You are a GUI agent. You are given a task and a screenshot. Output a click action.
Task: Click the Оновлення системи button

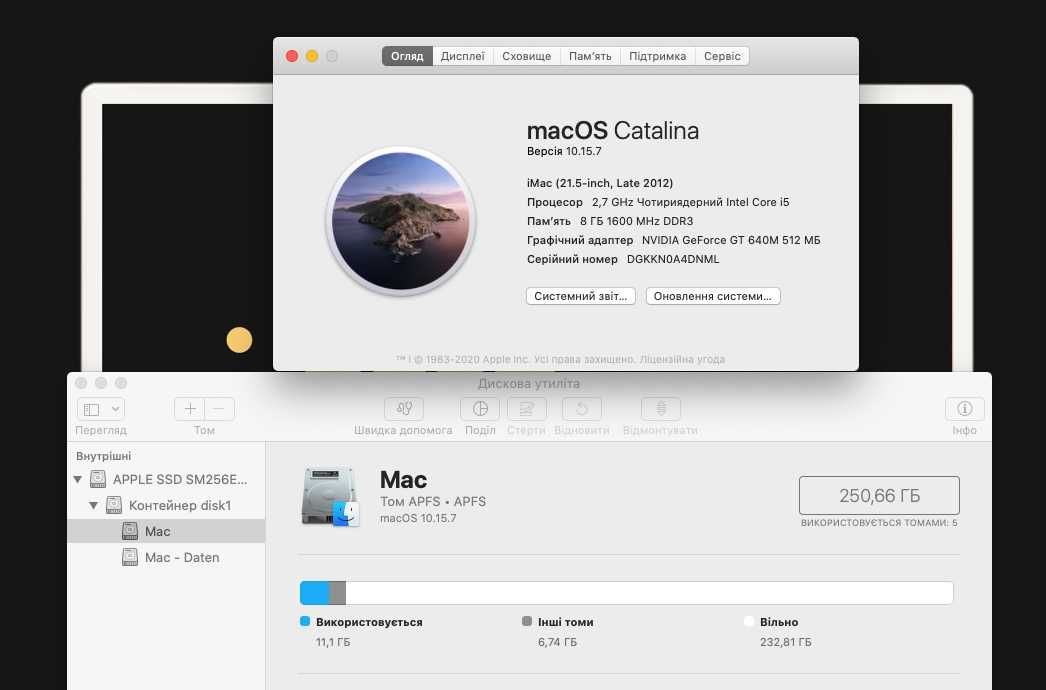(712, 296)
